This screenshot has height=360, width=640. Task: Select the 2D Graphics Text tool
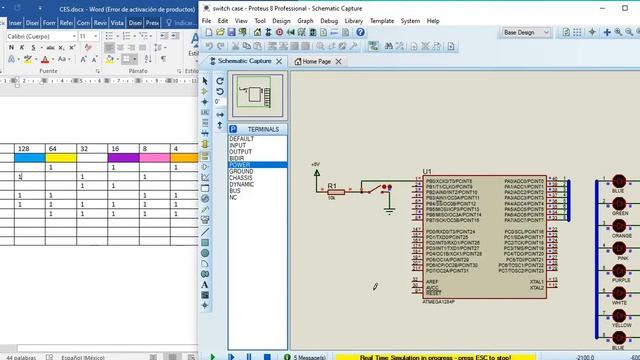pos(205,284)
